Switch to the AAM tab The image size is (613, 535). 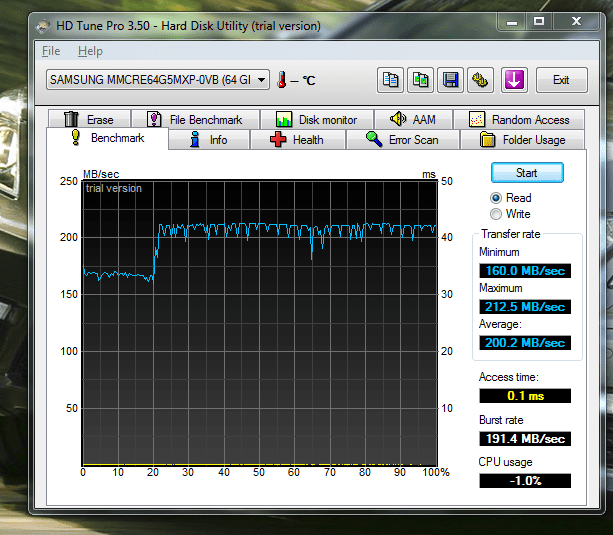413,119
